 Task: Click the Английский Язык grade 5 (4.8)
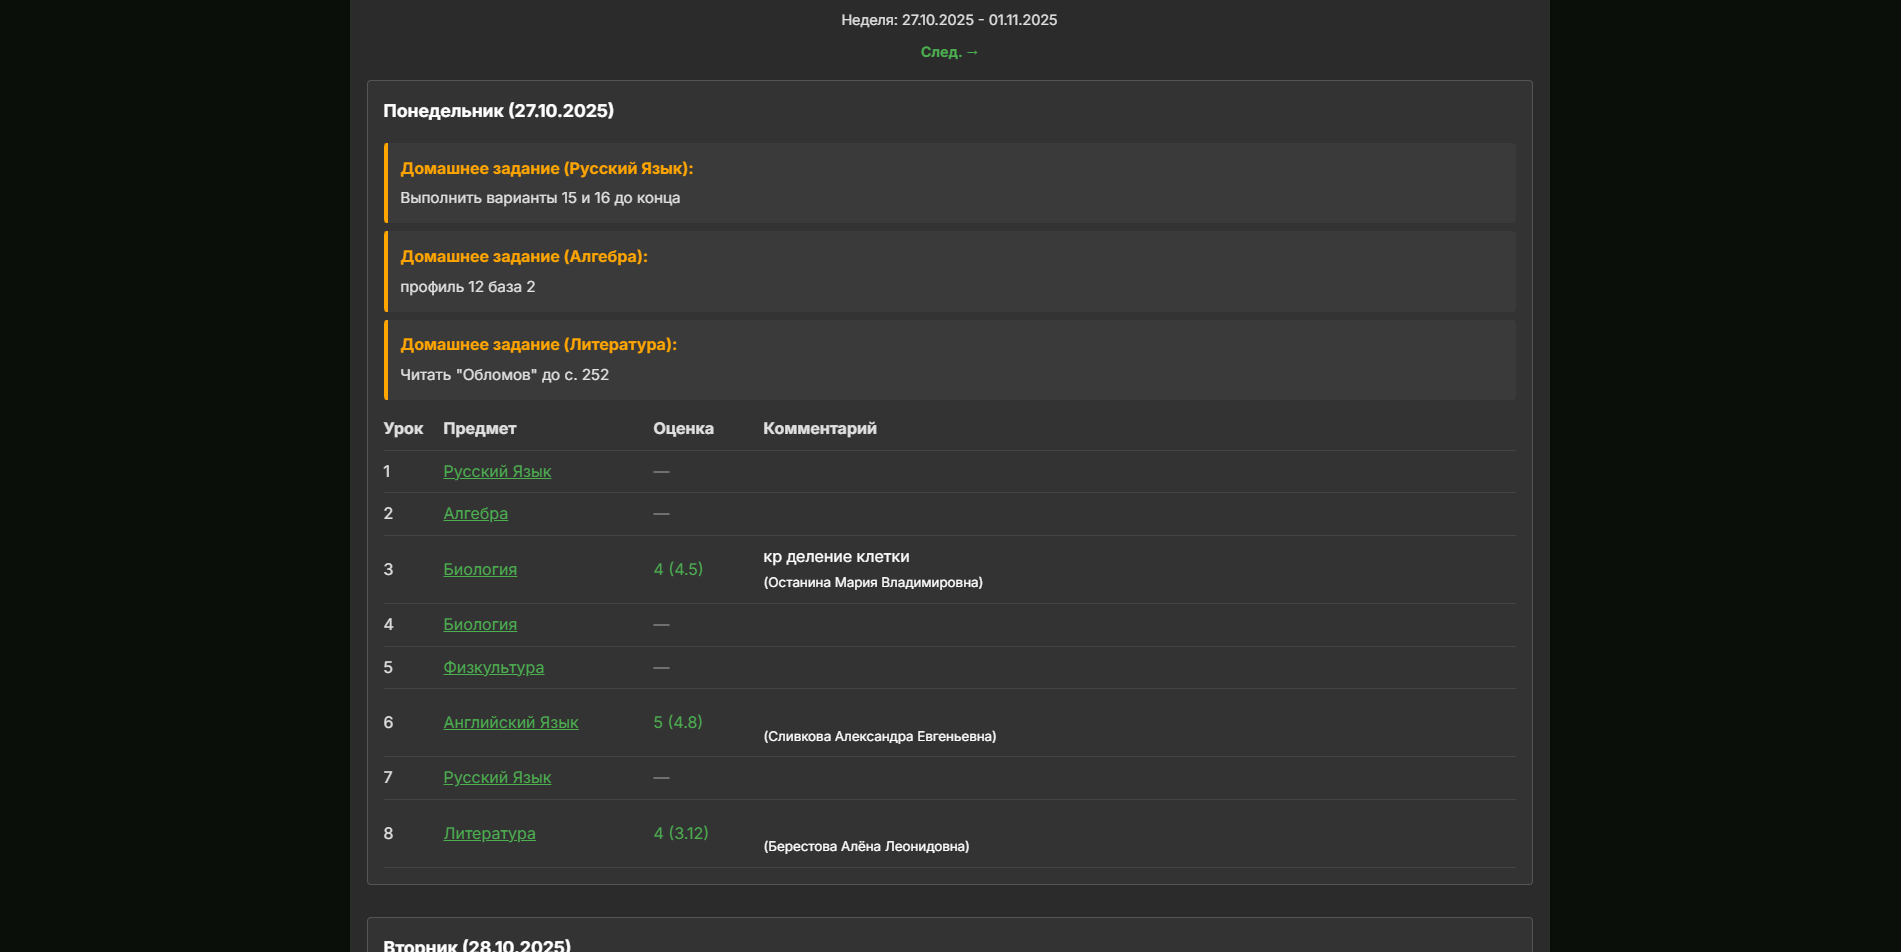click(x=678, y=722)
